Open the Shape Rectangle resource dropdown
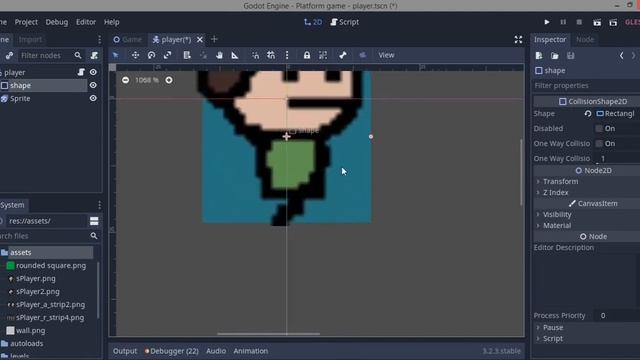 click(617, 114)
